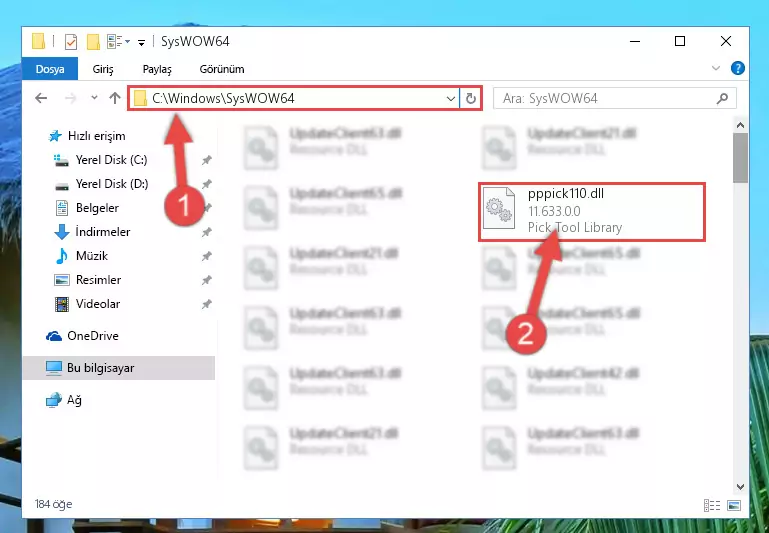
Task: Switch to the Giriş ribbon tab
Action: pos(103,69)
